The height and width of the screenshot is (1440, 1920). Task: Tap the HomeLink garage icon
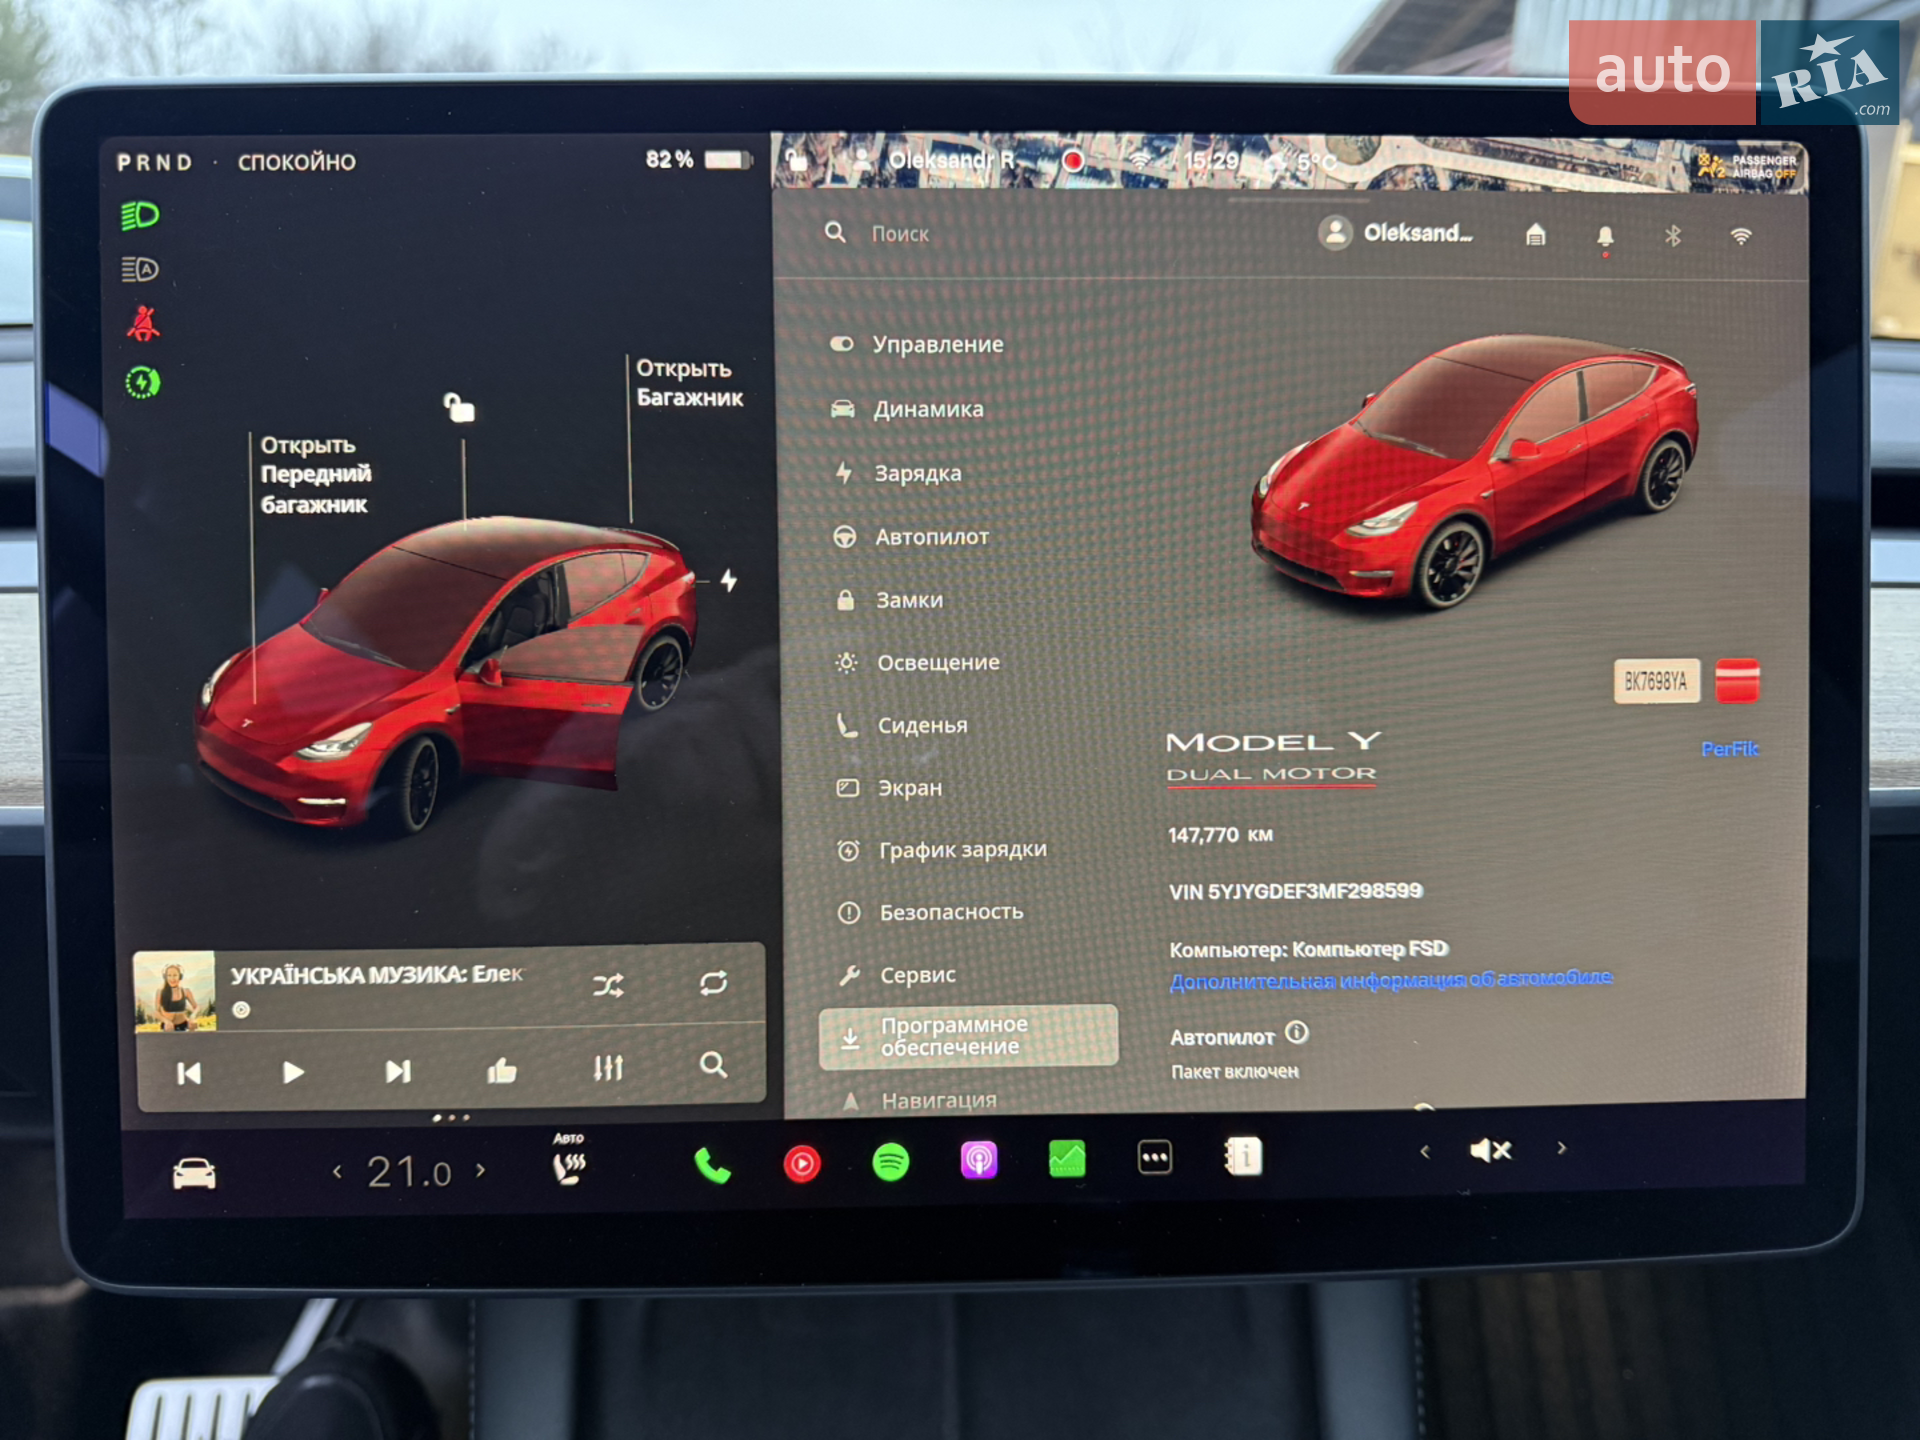point(1536,235)
